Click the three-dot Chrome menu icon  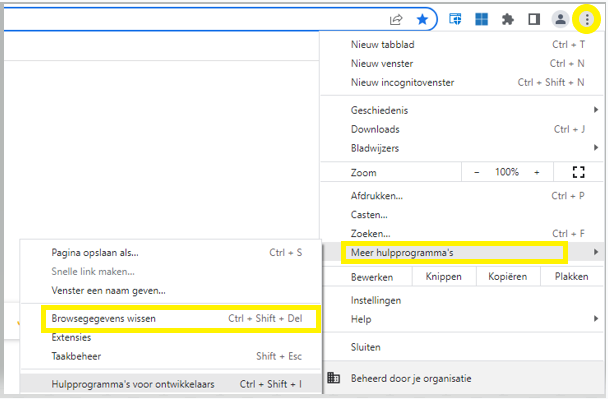587,19
